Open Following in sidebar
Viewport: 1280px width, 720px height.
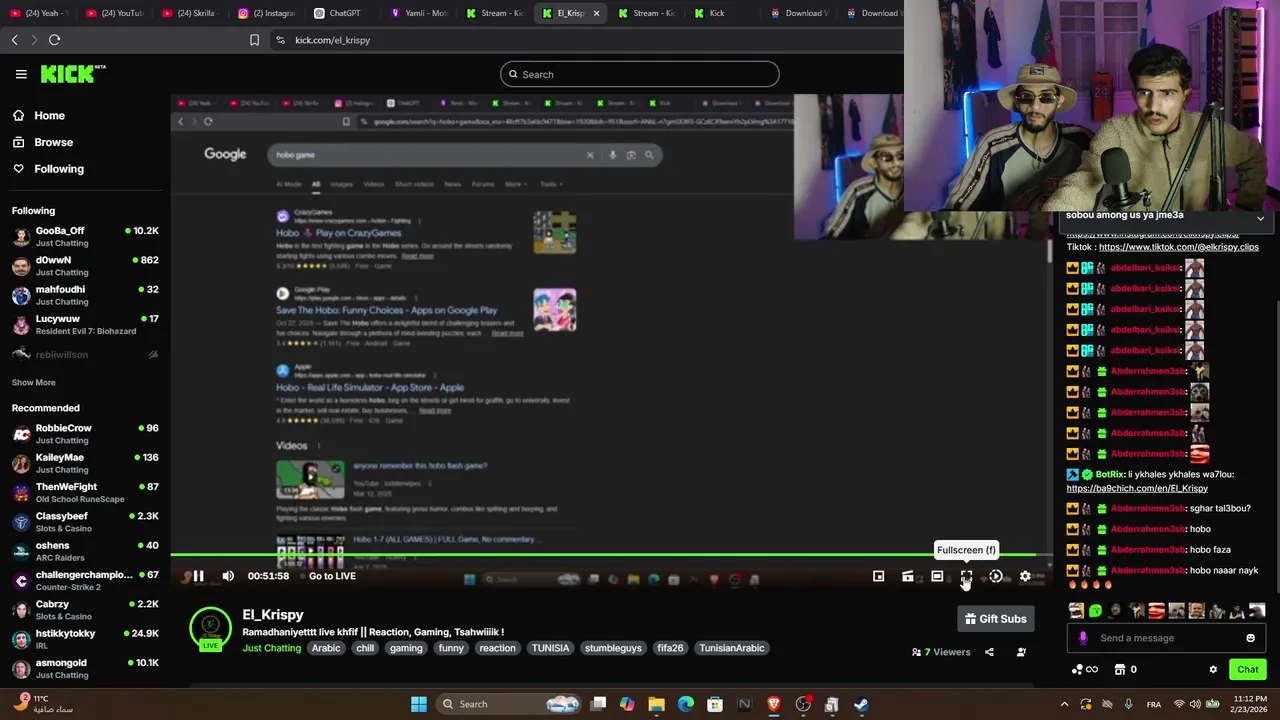pyautogui.click(x=48, y=169)
